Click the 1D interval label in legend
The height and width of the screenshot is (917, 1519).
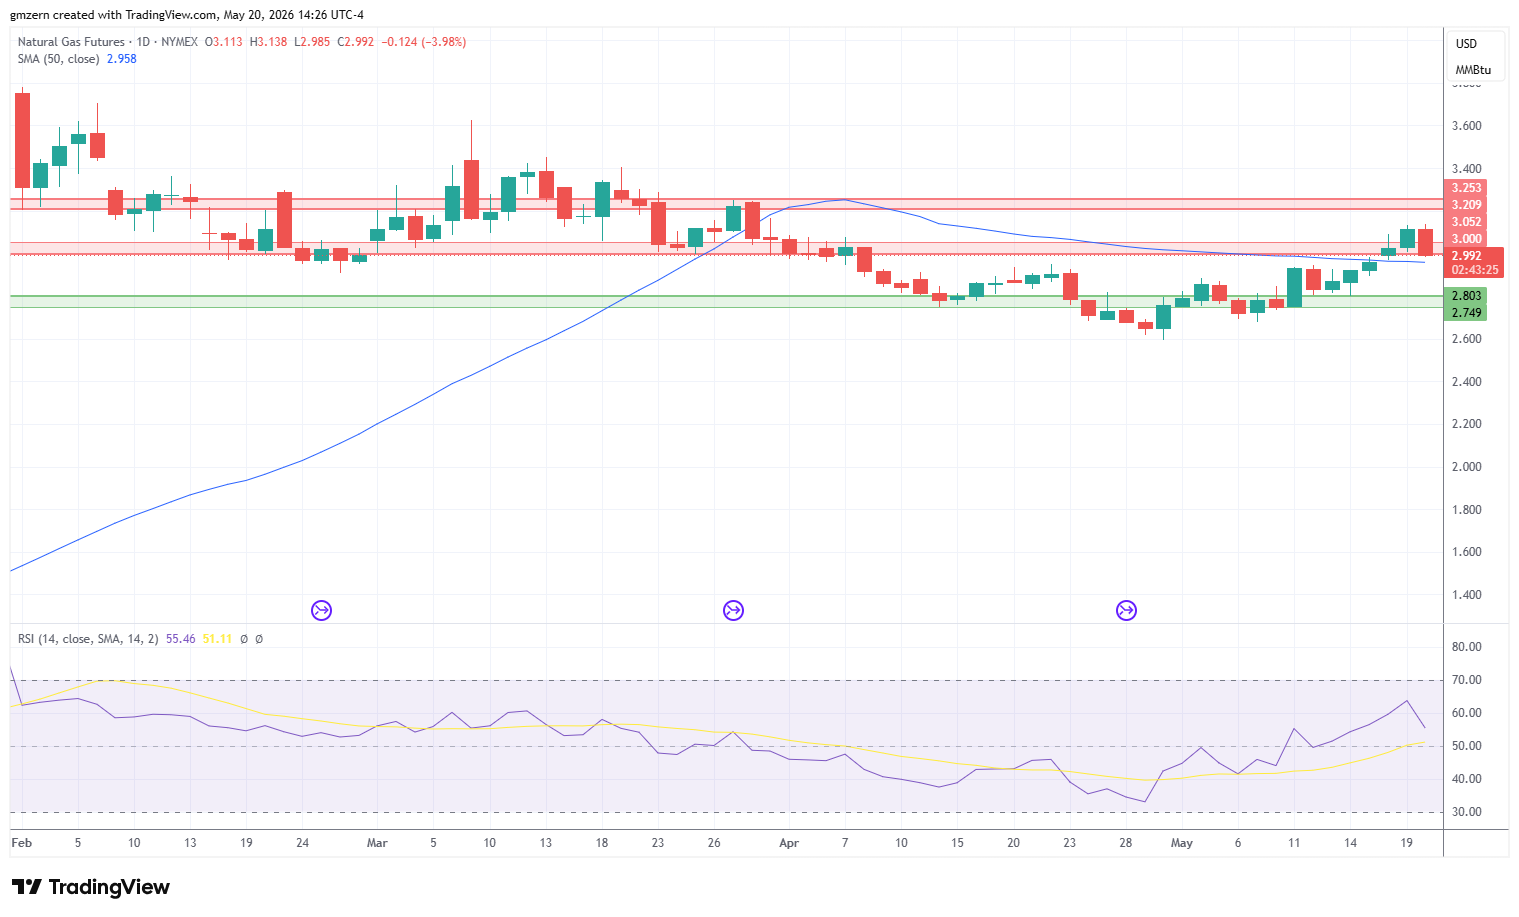pyautogui.click(x=143, y=42)
